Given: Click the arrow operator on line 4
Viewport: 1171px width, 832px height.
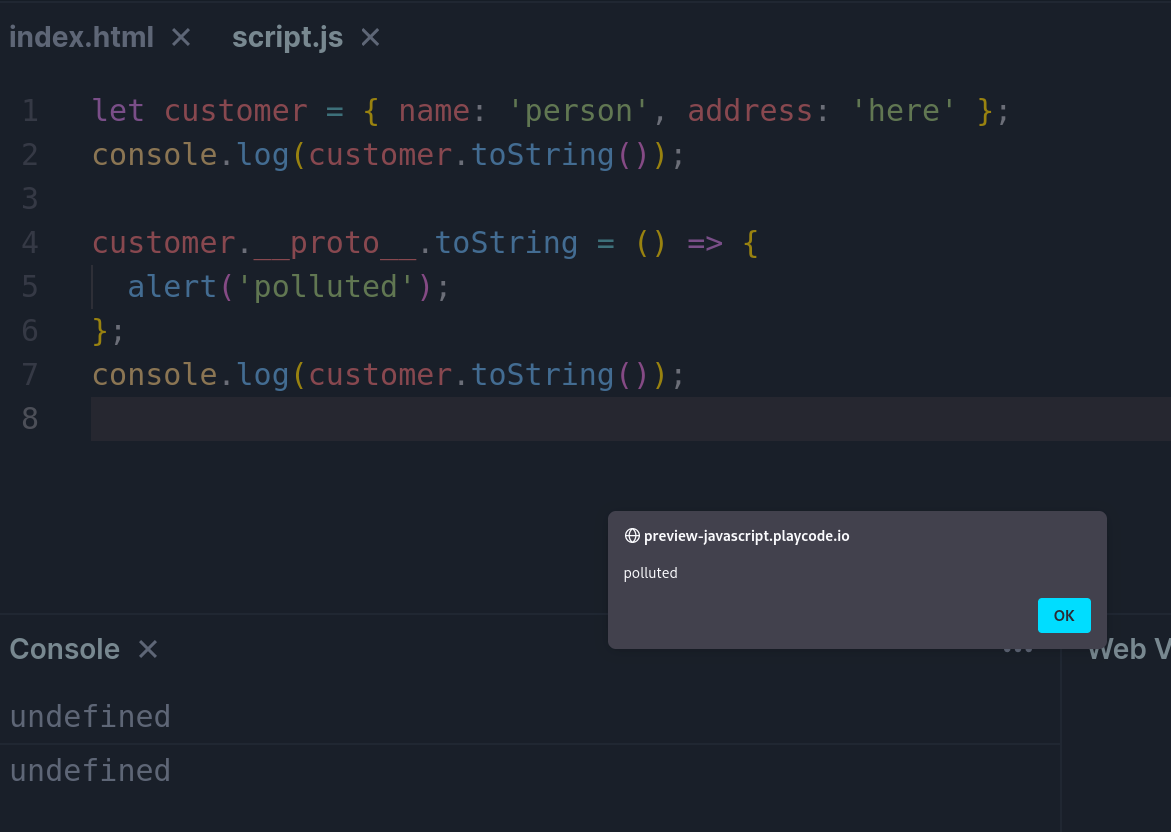Looking at the screenshot, I should click(704, 243).
